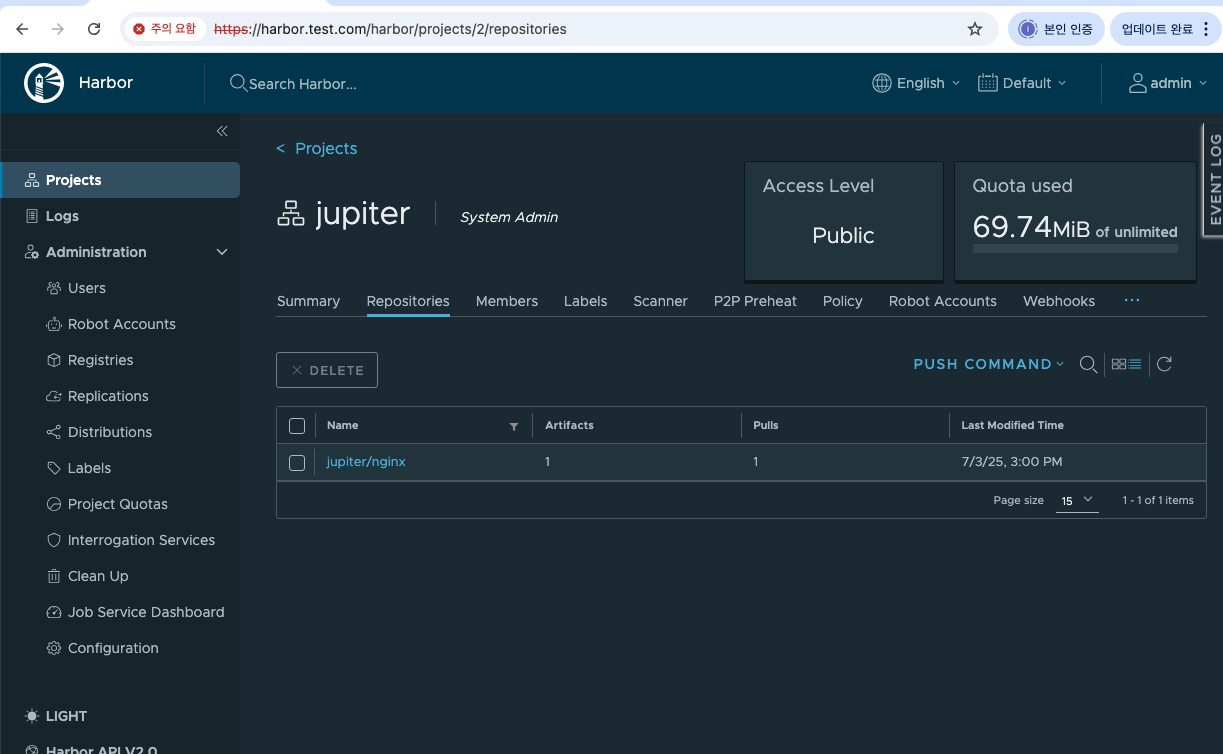Open the project Robot Accounts tab
Viewport: 1223px width, 754px height.
(943, 301)
